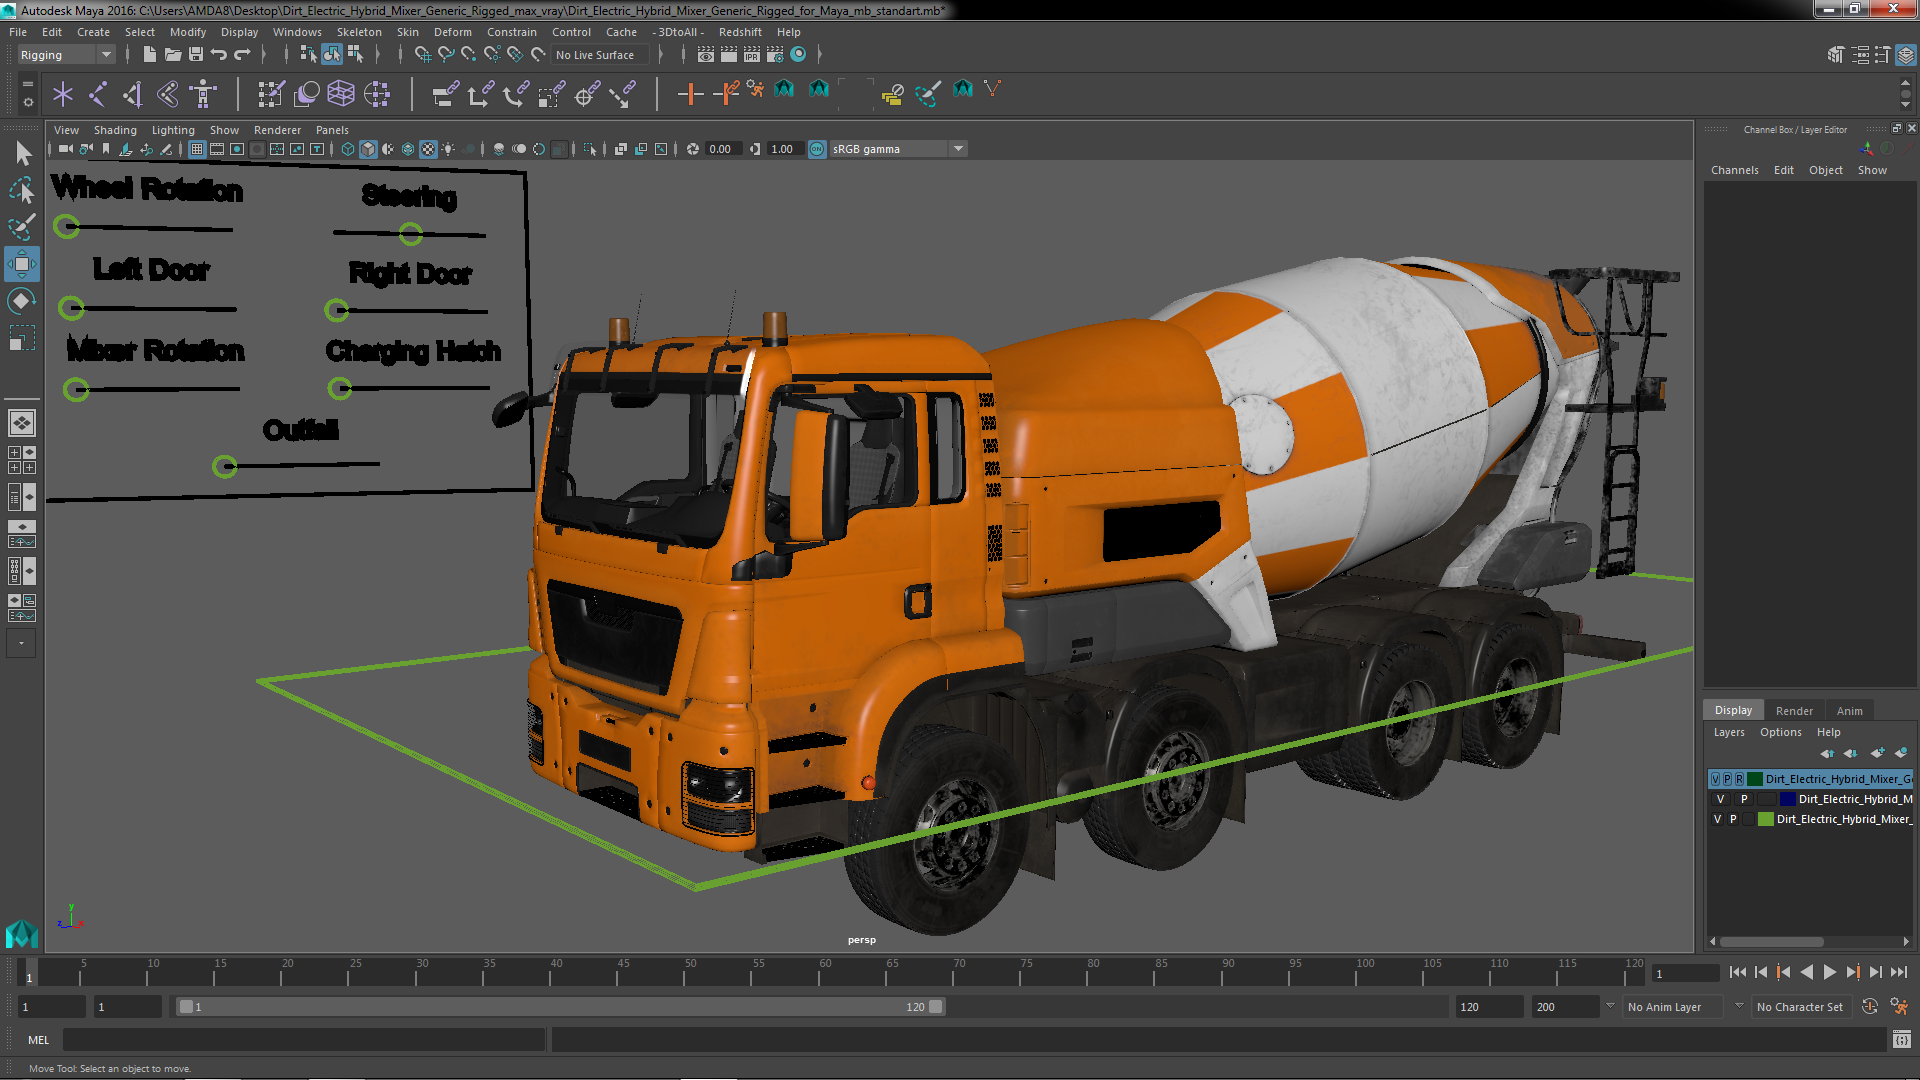Click frame 60 on the time slider
This screenshot has height=1080, width=1920.
point(825,972)
